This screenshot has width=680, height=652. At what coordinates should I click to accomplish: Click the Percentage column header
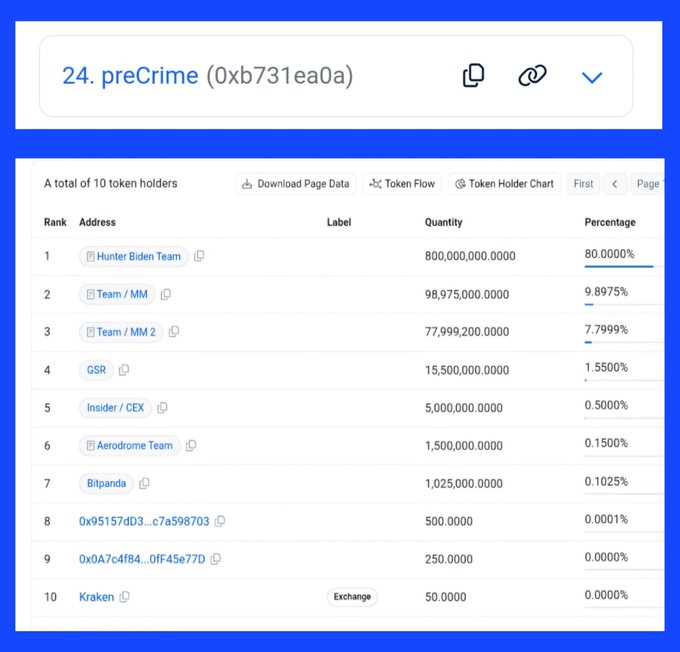point(610,222)
